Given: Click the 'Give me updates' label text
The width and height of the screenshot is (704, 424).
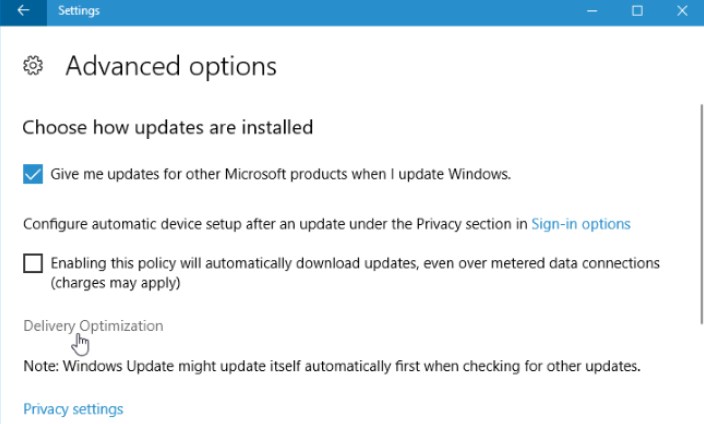Looking at the screenshot, I should click(x=281, y=174).
